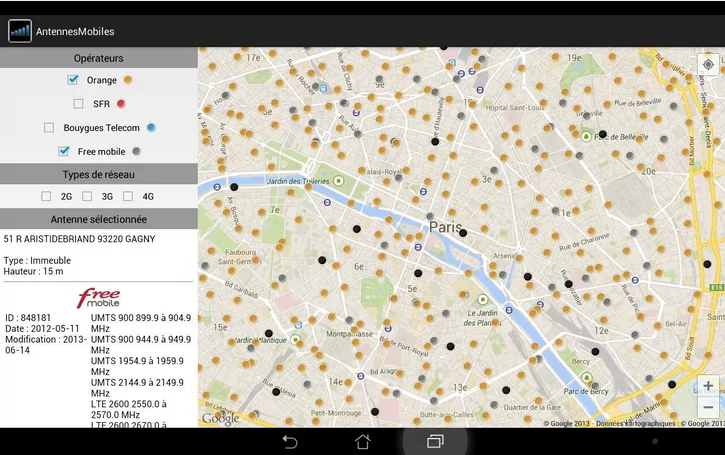The height and width of the screenshot is (455, 725).
Task: Click the Opérateurs section header
Action: point(99,59)
